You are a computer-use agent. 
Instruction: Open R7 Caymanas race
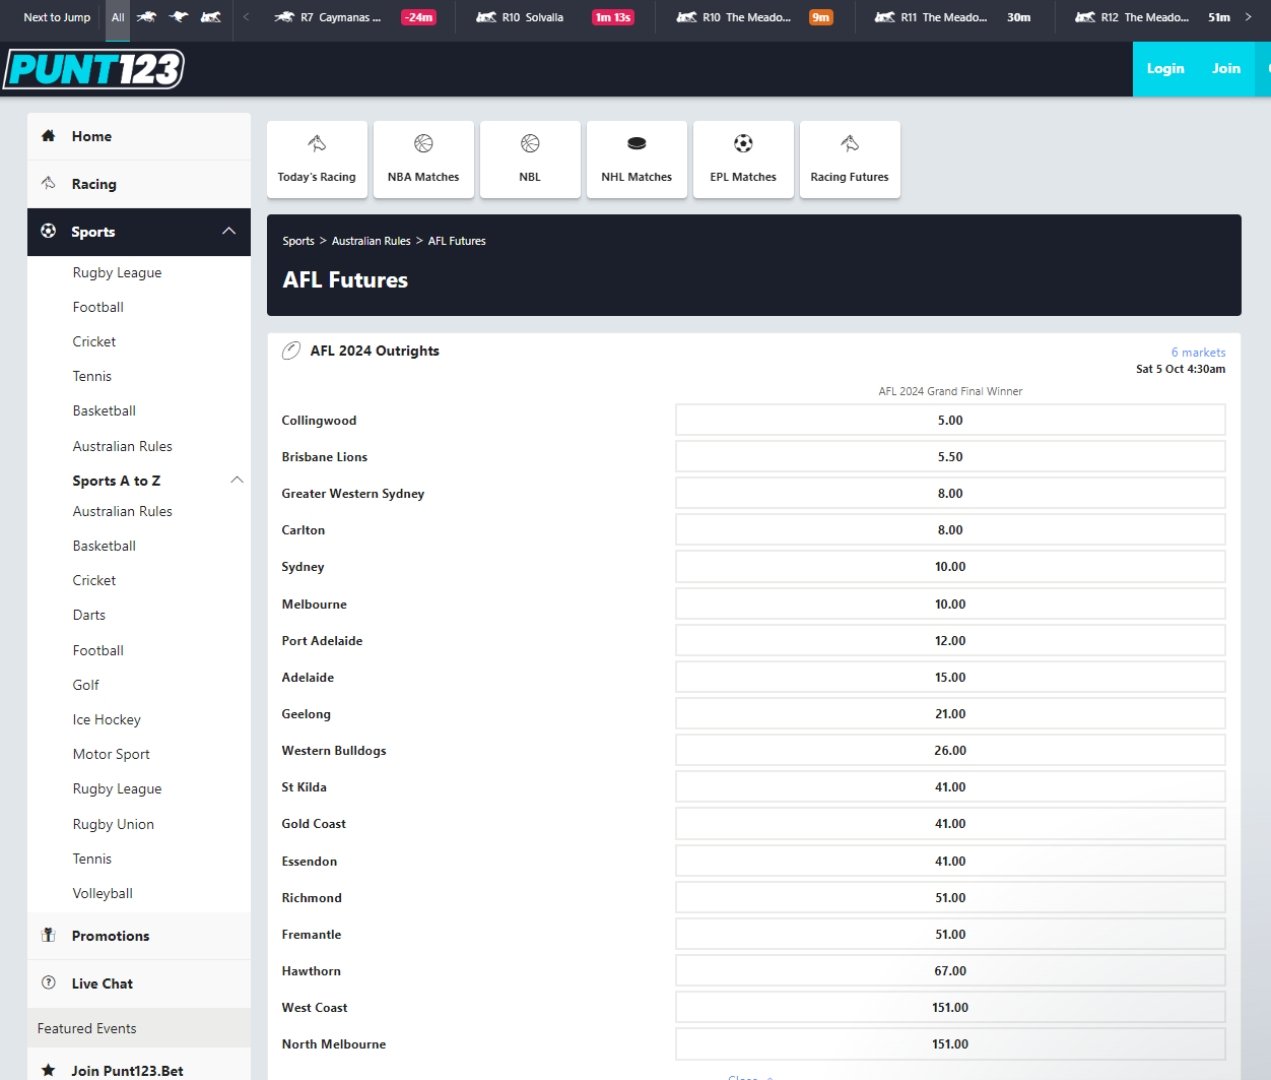(355, 18)
